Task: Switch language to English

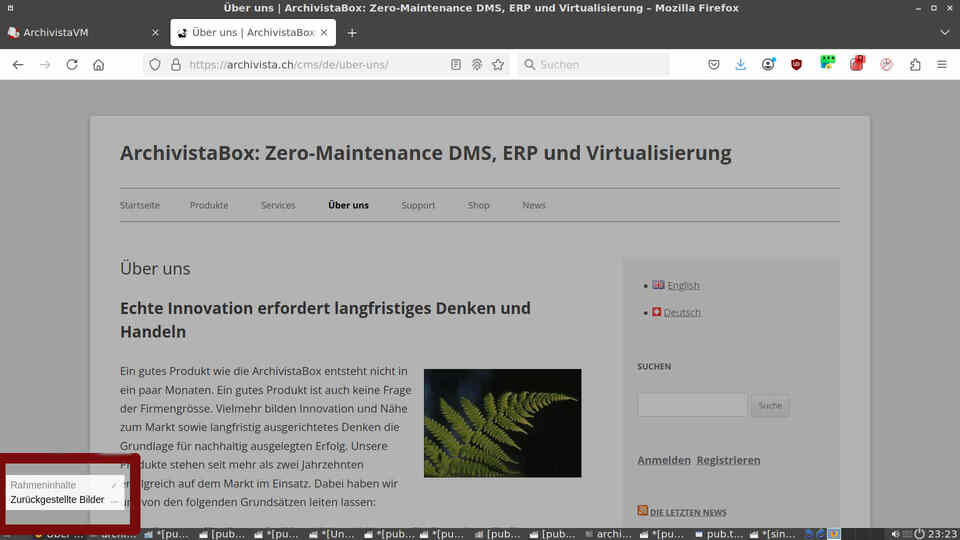Action: point(683,285)
